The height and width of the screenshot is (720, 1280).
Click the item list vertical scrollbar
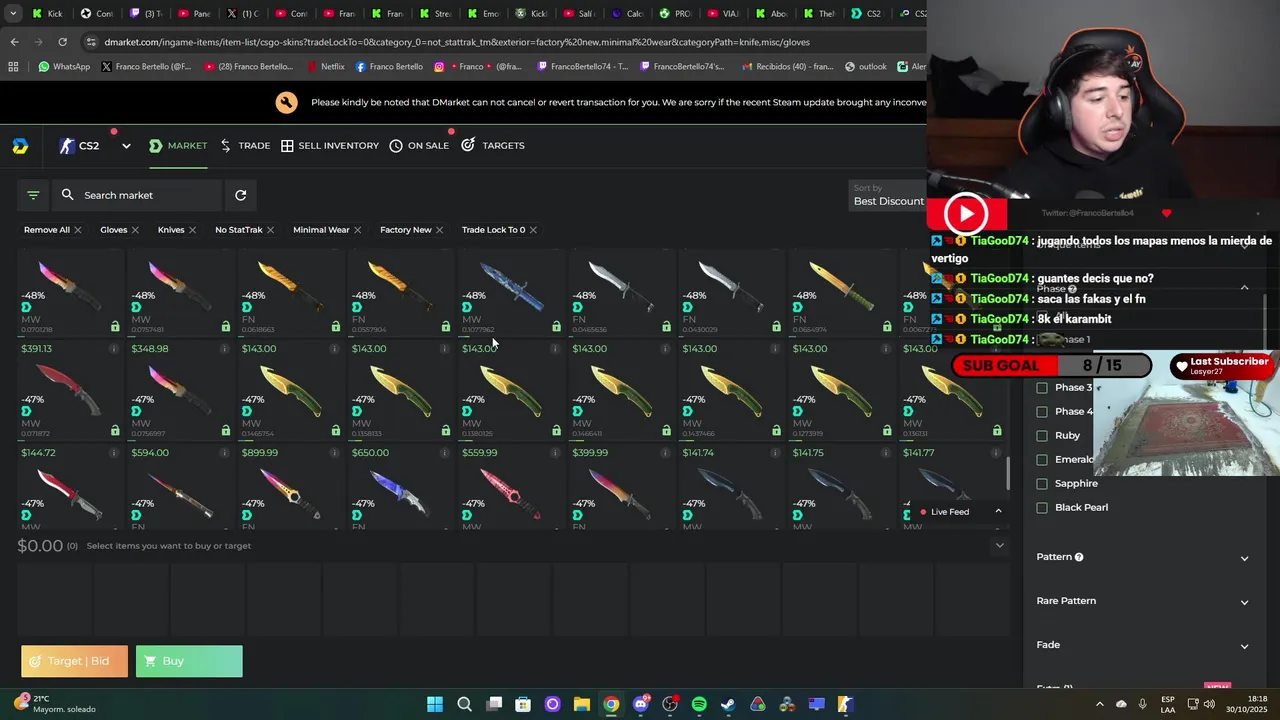coord(1009,474)
